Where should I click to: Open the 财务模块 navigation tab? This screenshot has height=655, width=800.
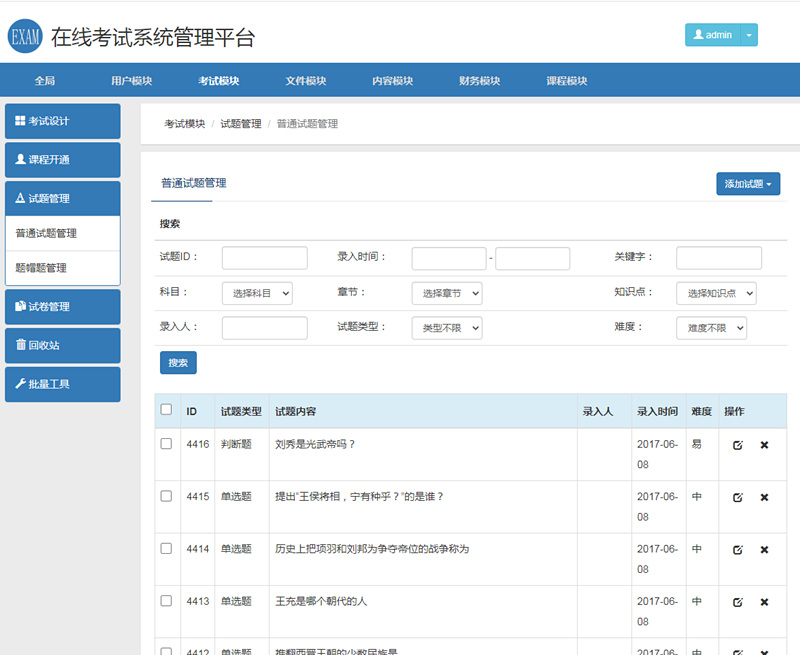click(x=479, y=81)
